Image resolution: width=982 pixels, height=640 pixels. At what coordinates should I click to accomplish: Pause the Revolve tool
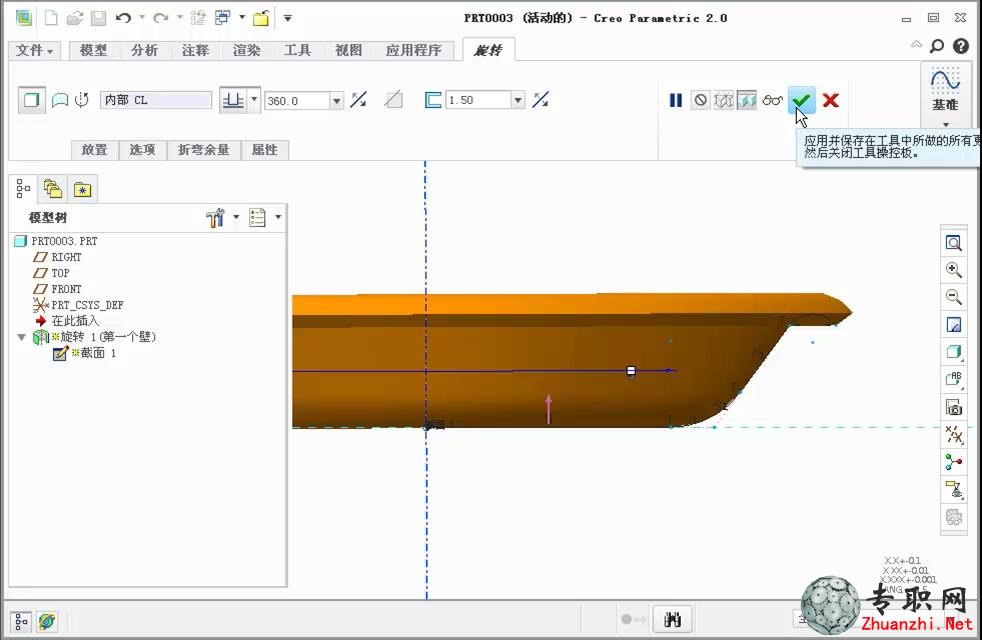(x=676, y=100)
